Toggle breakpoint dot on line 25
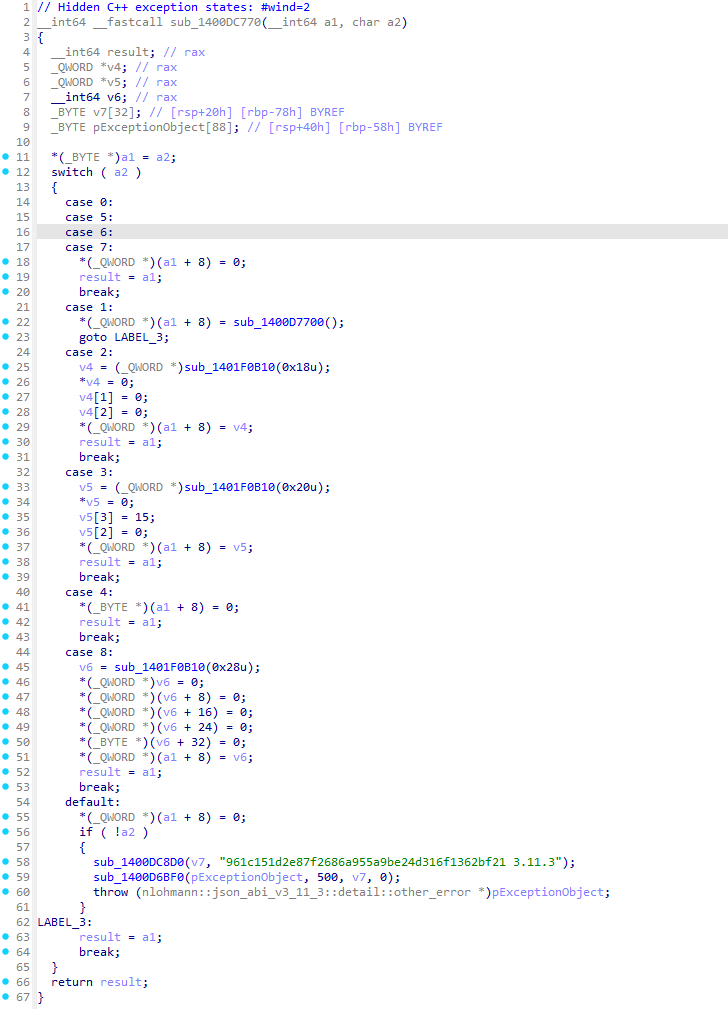Viewport: 728px width, 1009px height. click(6, 367)
